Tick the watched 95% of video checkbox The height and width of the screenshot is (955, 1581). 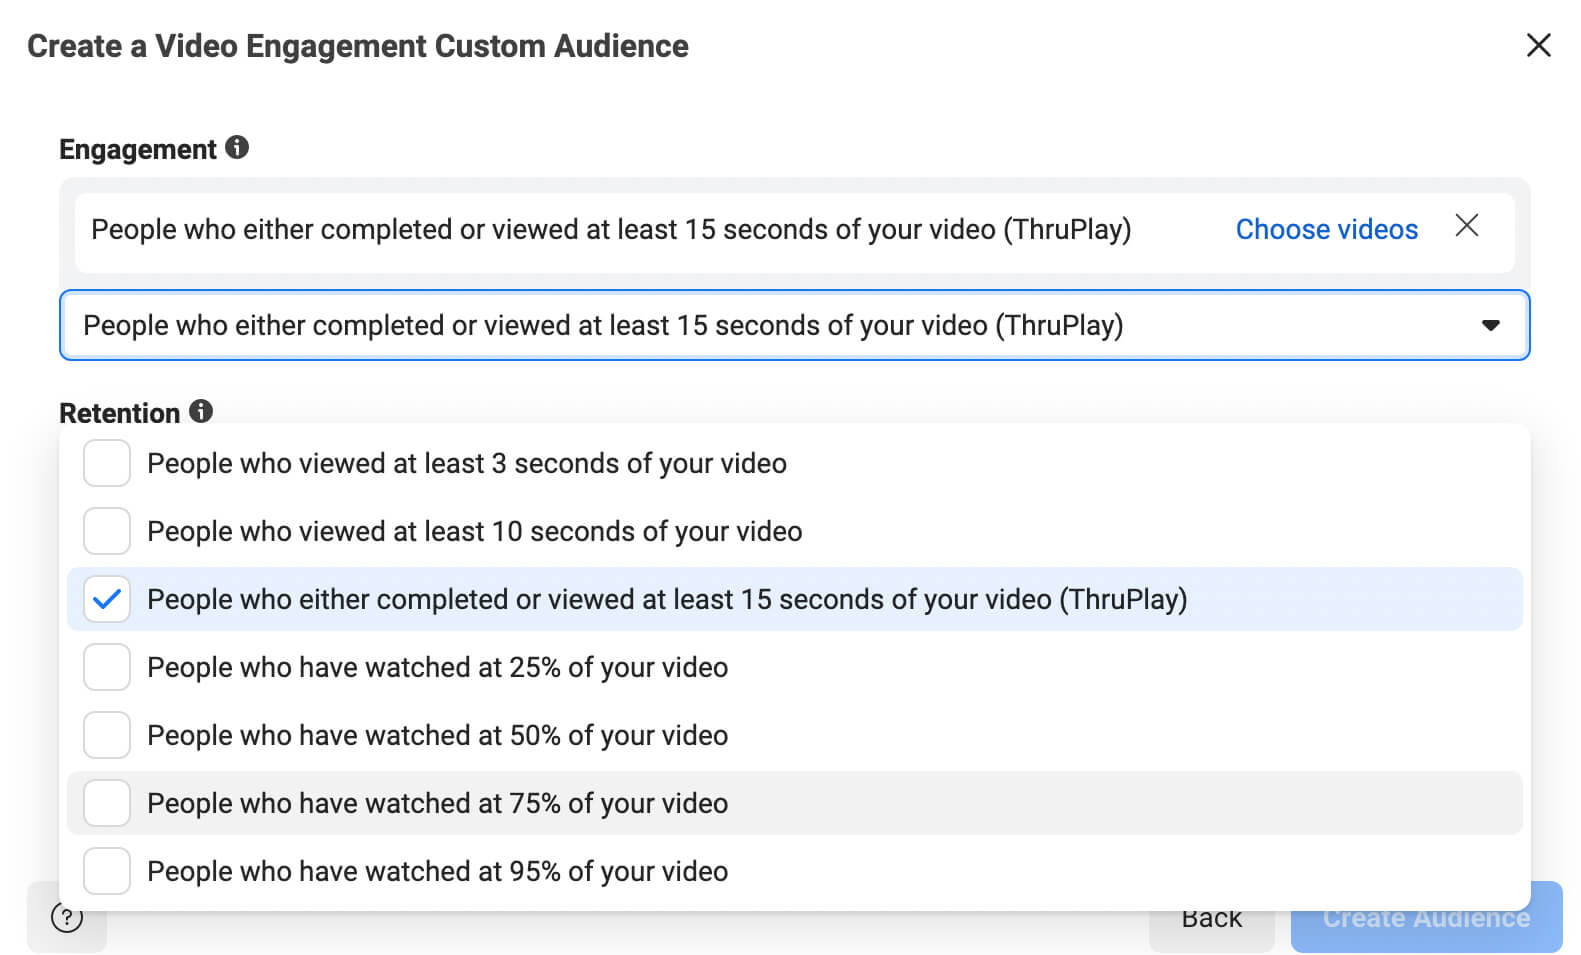pos(107,871)
